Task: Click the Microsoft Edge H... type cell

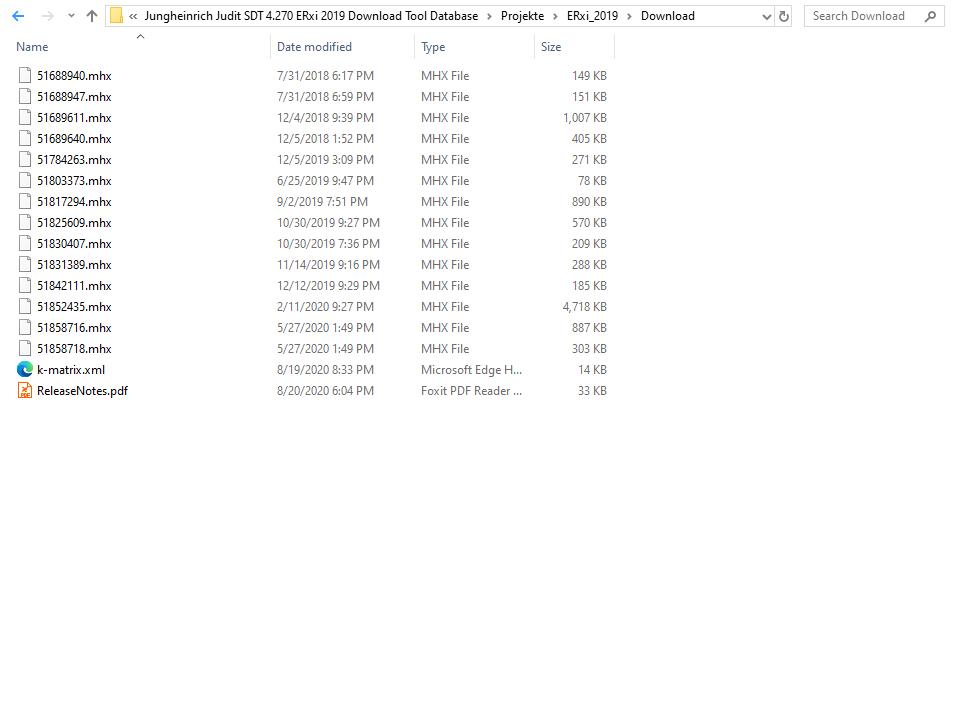Action: pyautogui.click(x=471, y=370)
